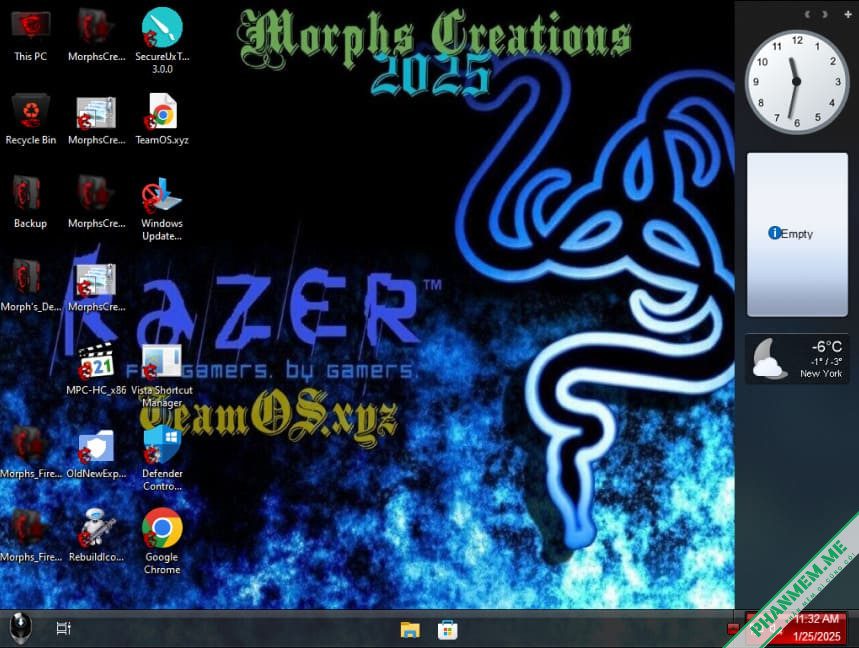
Task: Open SecureUxTheme 3.0.0 shortcut
Action: tap(162, 39)
